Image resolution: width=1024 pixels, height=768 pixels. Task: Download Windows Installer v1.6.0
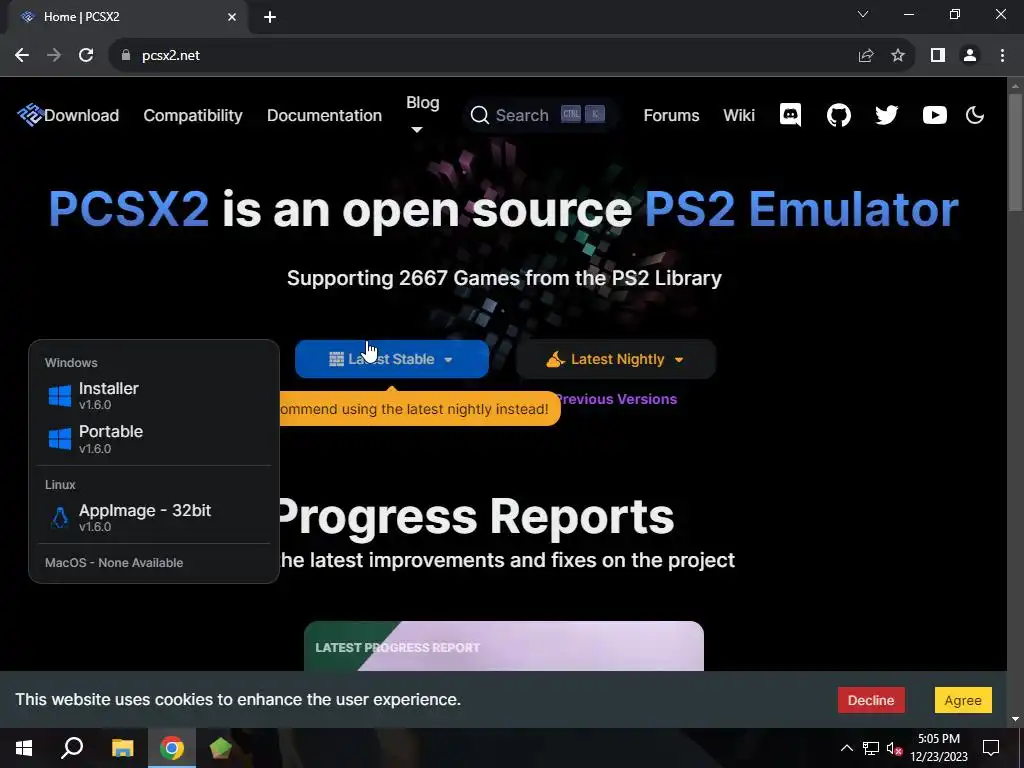(154, 395)
